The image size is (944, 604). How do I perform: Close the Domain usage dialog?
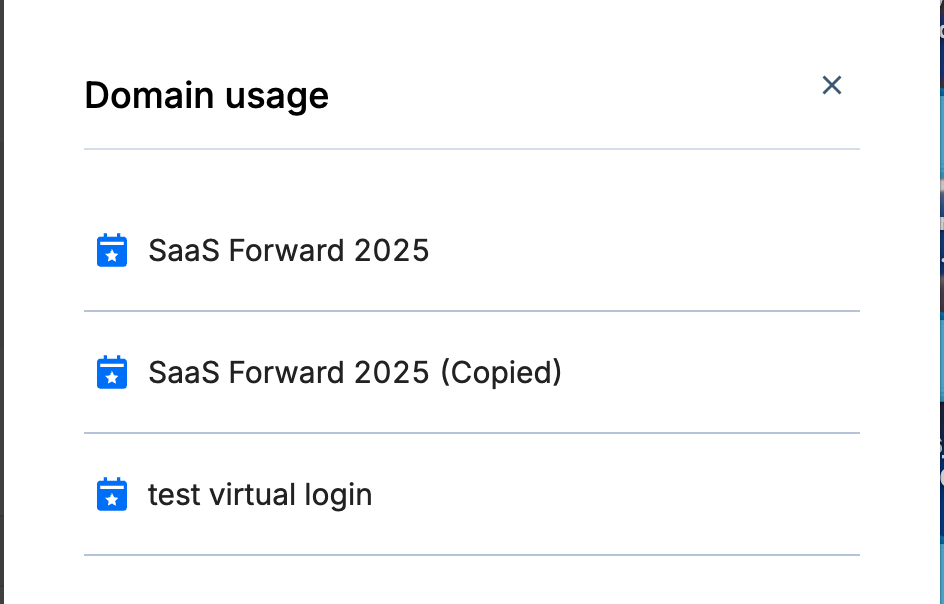coord(831,86)
